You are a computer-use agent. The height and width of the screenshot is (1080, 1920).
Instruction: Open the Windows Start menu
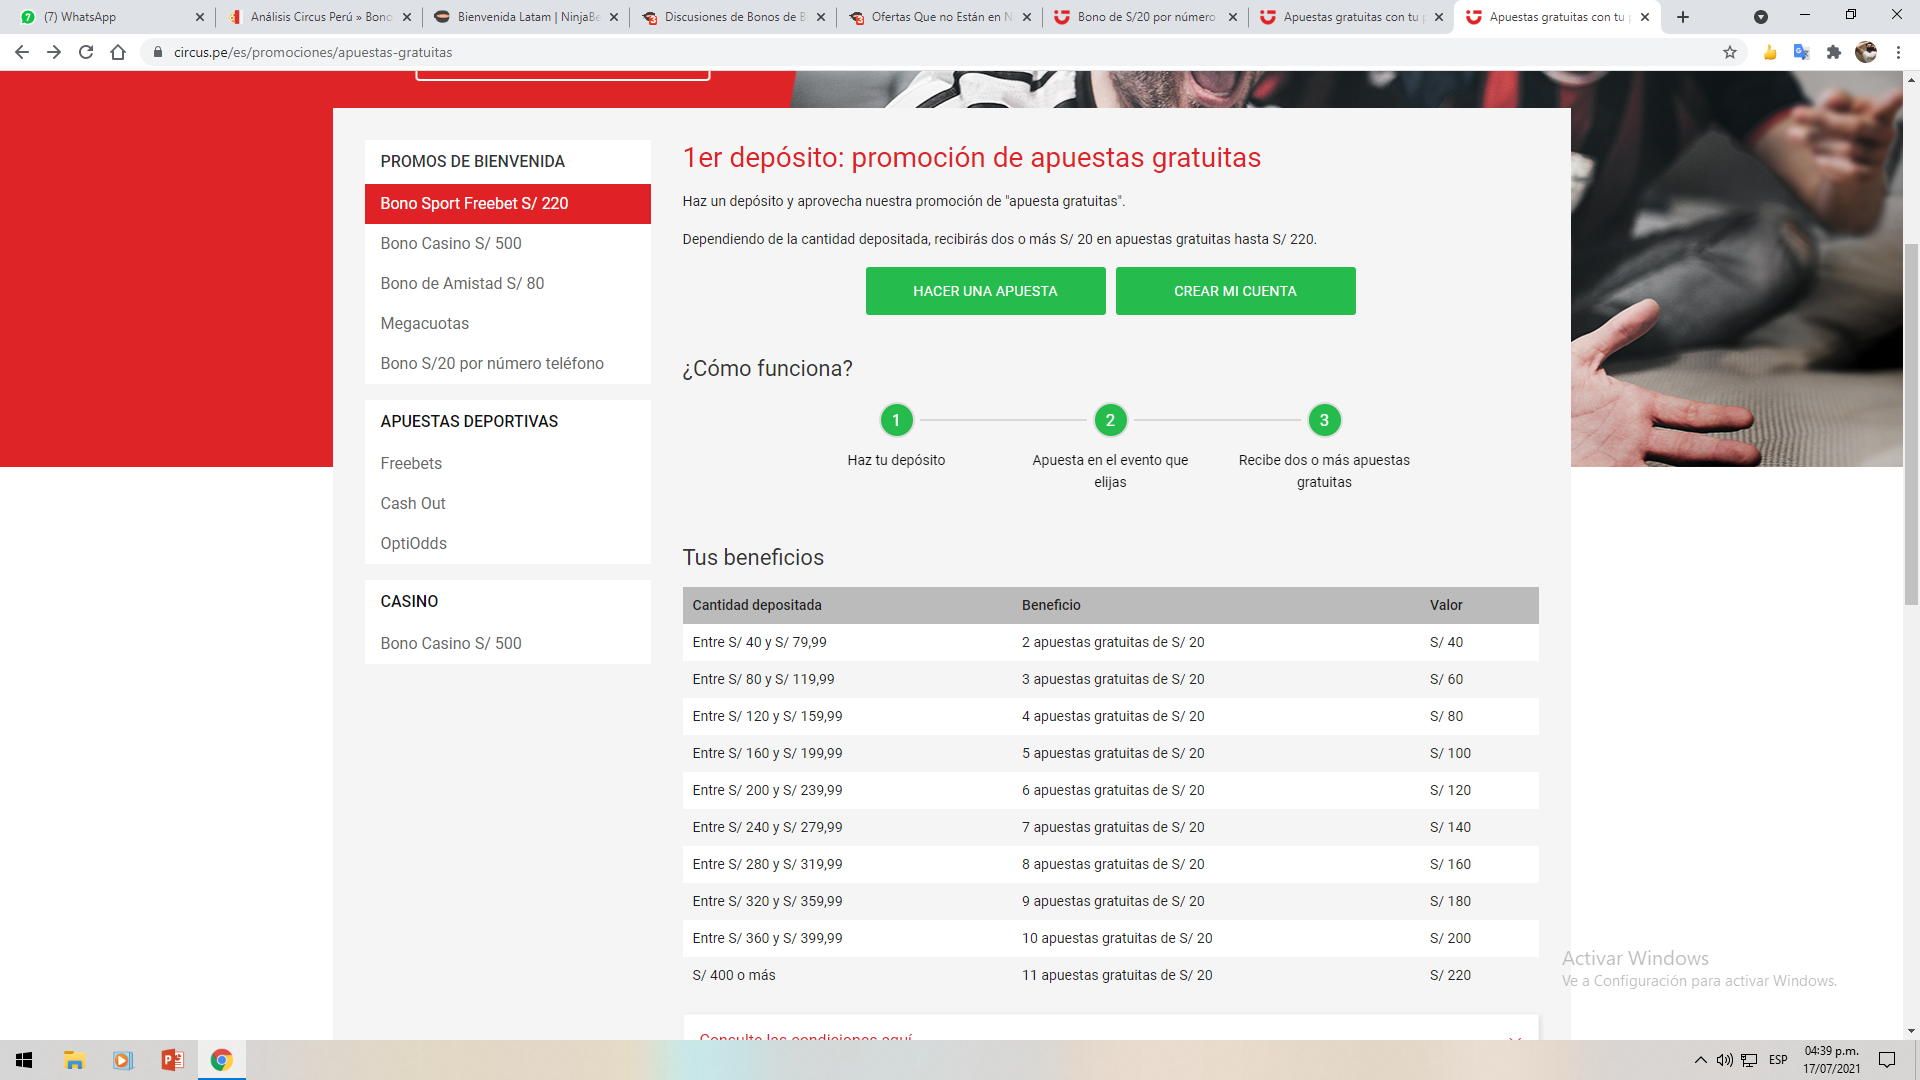coord(24,1060)
